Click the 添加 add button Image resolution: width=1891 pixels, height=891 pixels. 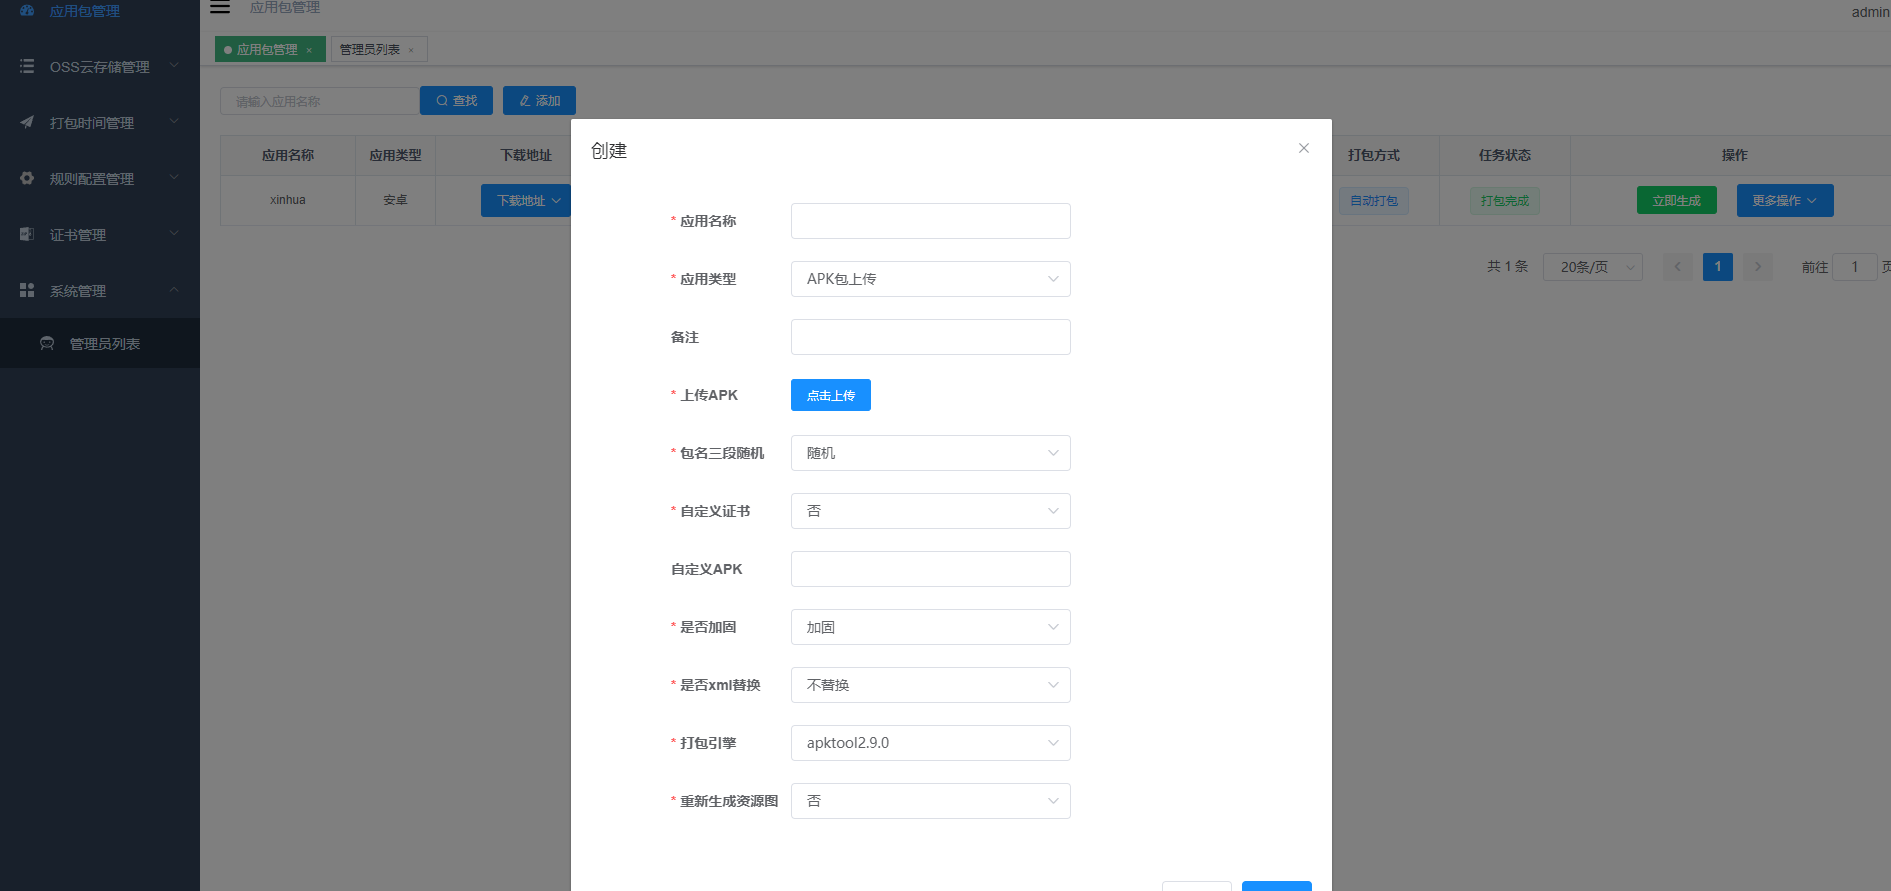coord(539,101)
